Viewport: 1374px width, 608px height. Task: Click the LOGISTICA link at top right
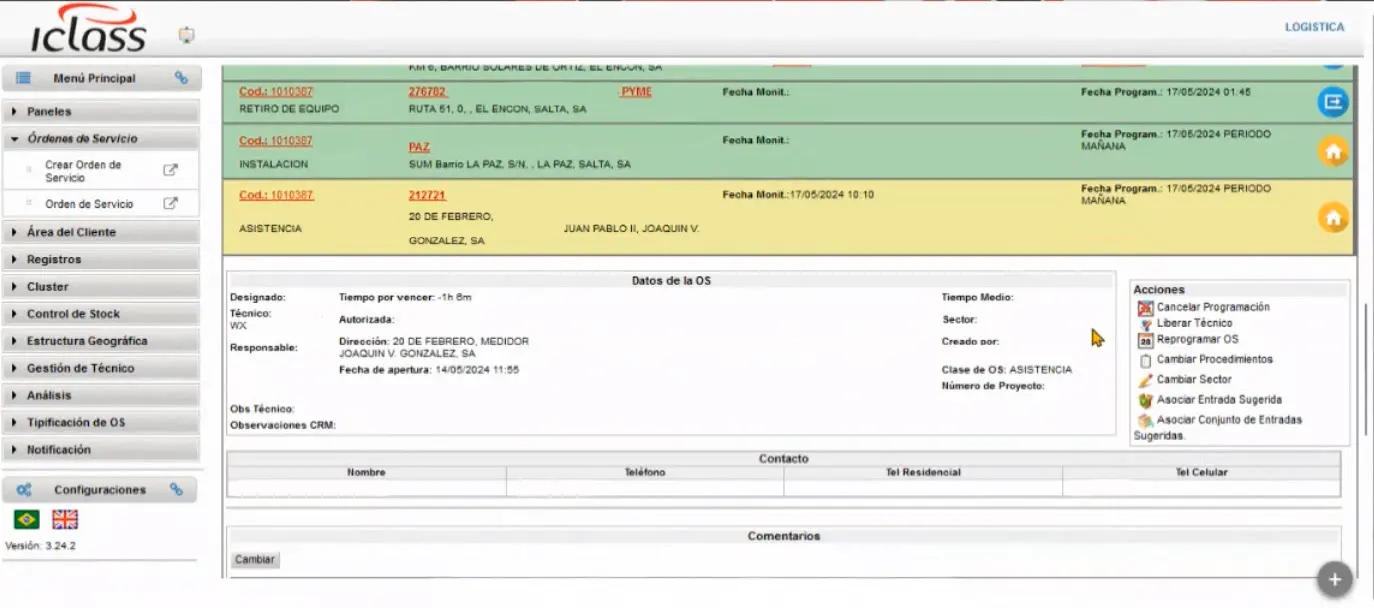click(1314, 27)
